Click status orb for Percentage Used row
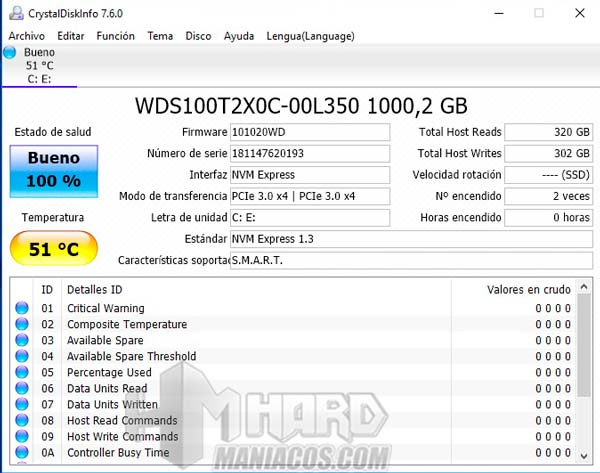 click(22, 372)
